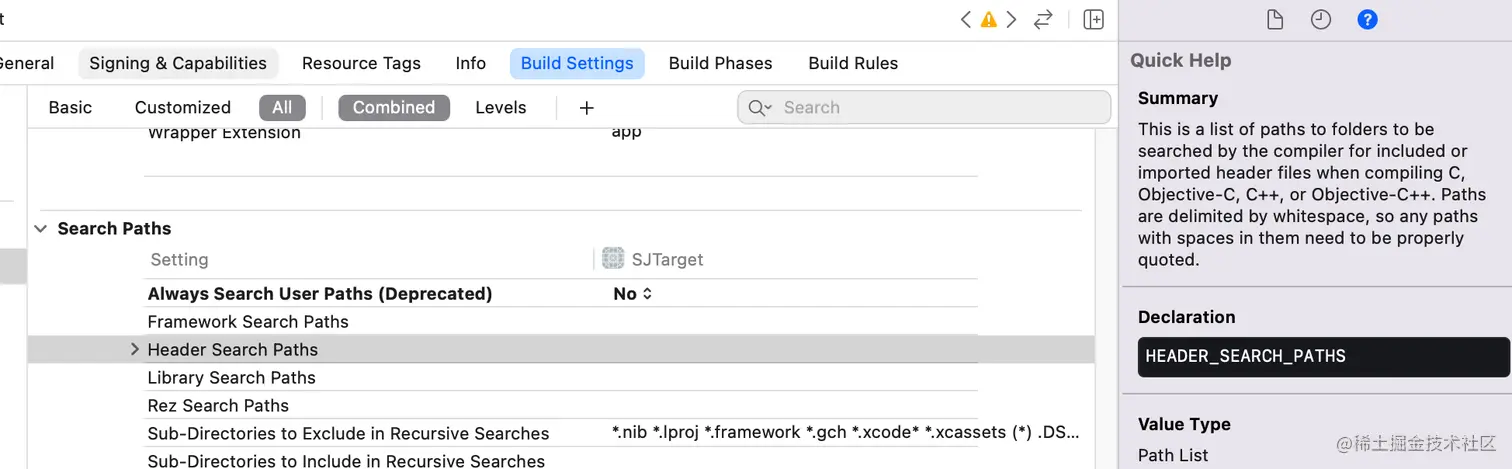Collapse the Search Paths section
This screenshot has width=1512, height=469.
[41, 229]
